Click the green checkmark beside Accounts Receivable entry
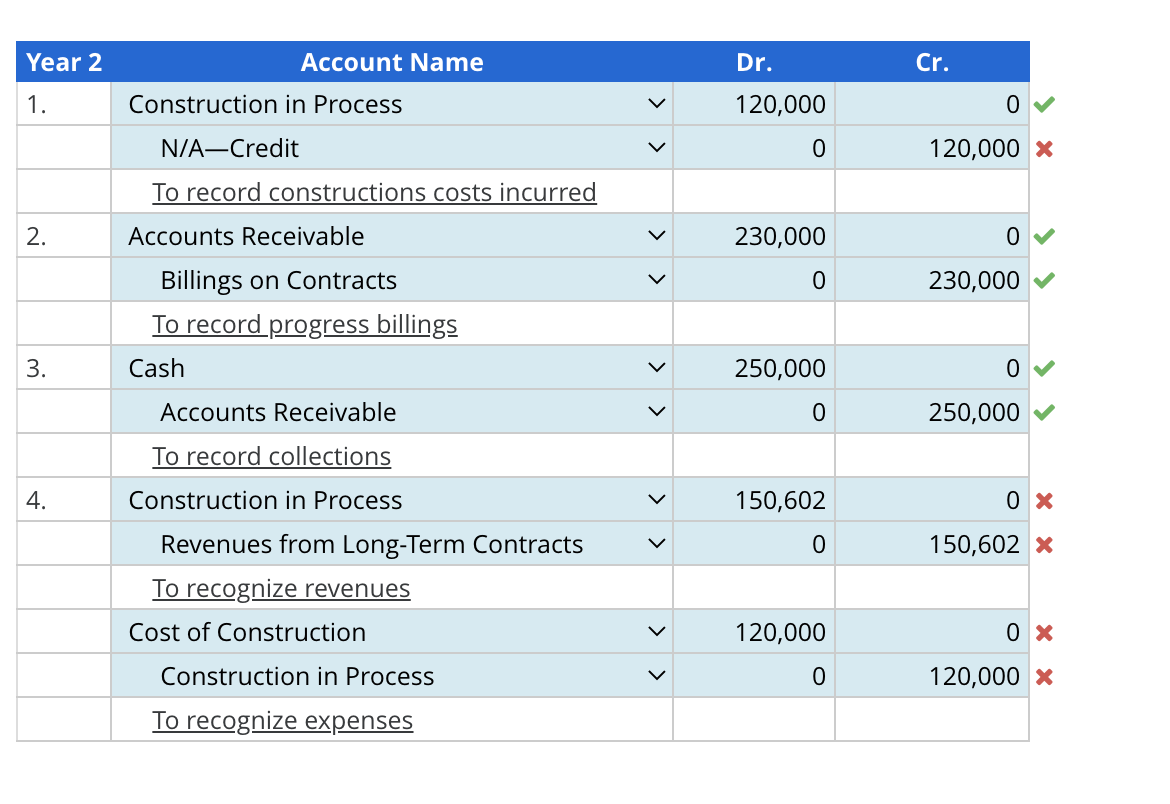Viewport: 1170px width, 804px height. click(x=1043, y=235)
